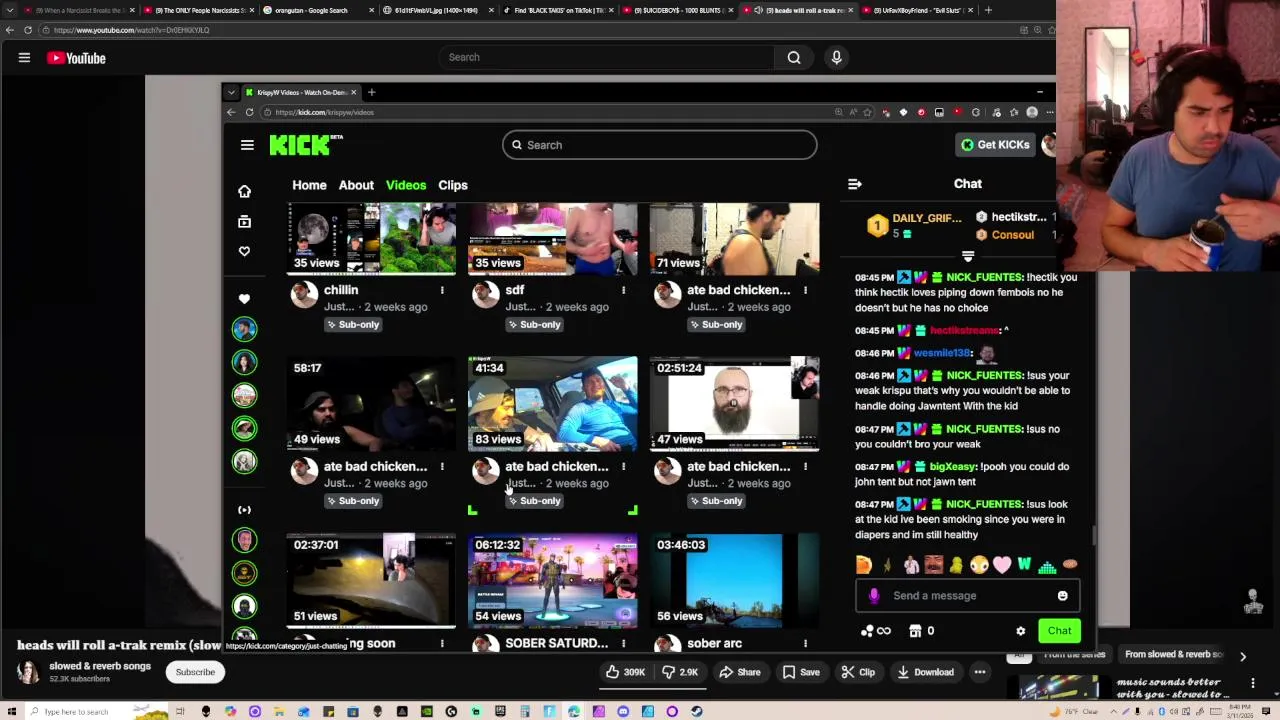Open the 'chillin' video thumbnail

coord(371,238)
